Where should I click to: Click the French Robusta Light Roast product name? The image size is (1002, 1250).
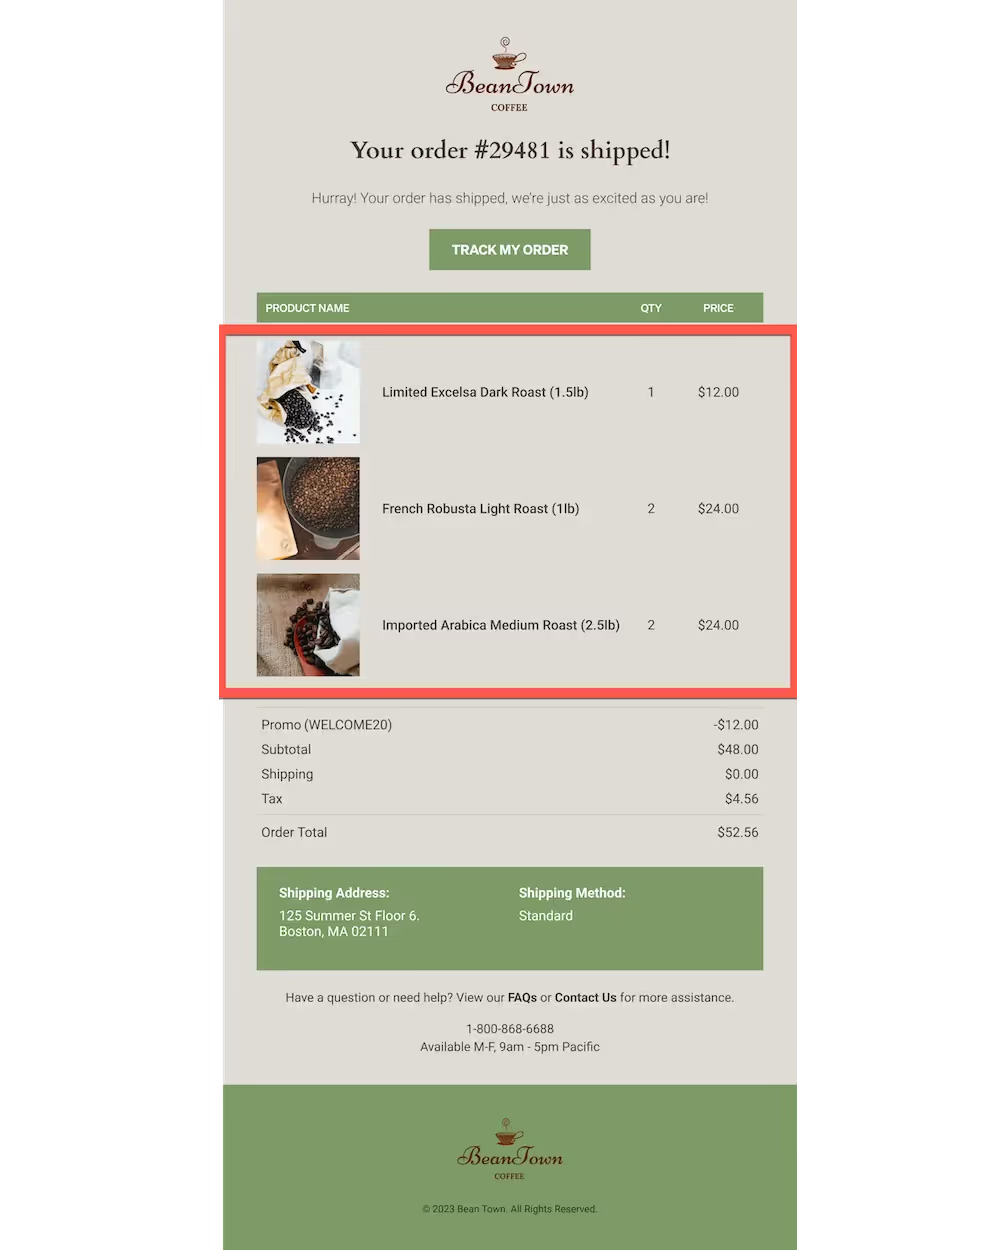pyautogui.click(x=481, y=509)
